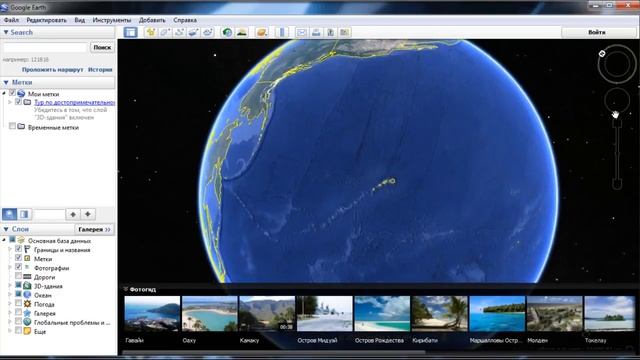
Task: Collapse the Мои метки tree node
Action: pyautogui.click(x=4, y=93)
